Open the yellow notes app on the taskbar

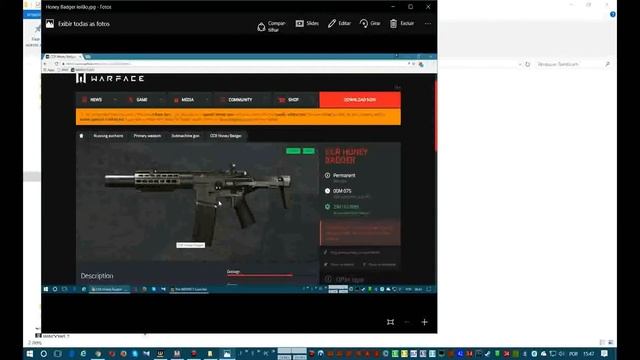point(210,354)
